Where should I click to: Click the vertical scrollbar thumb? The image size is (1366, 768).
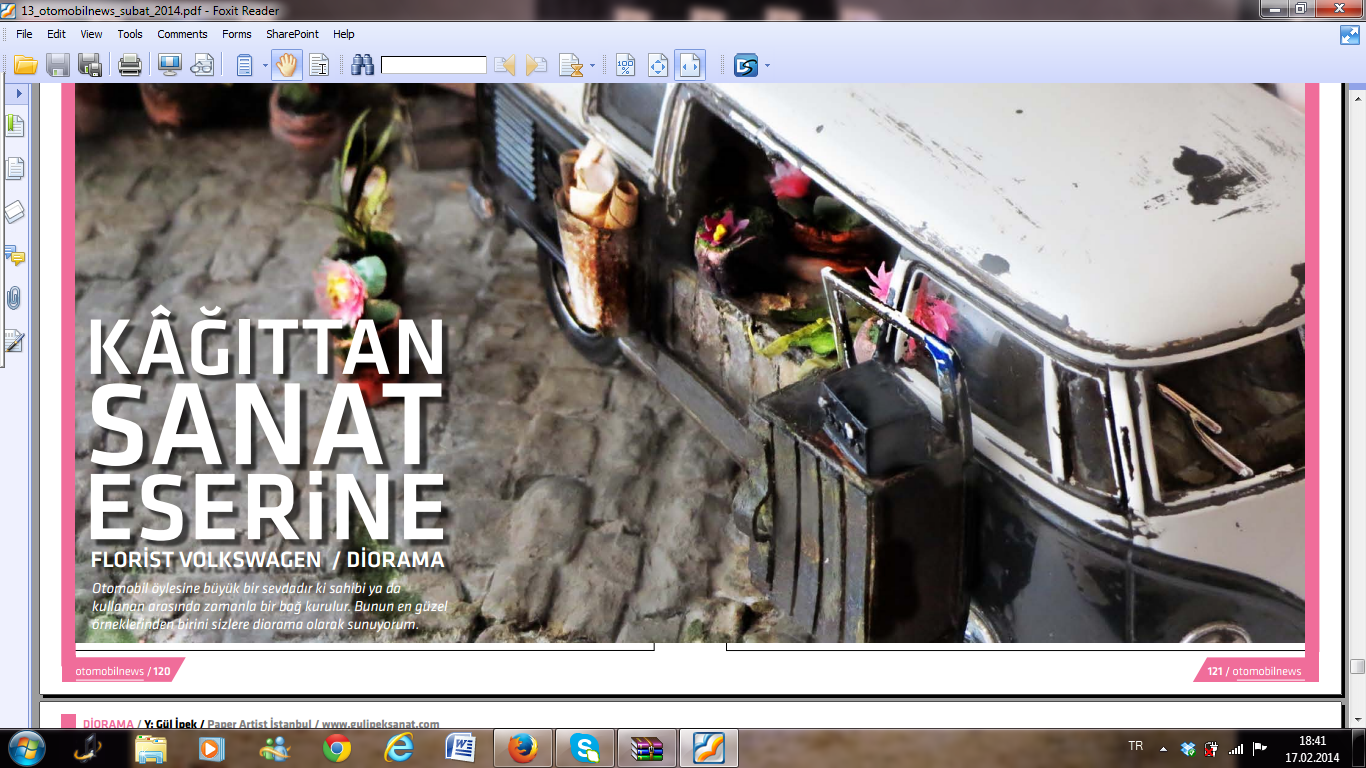1357,667
